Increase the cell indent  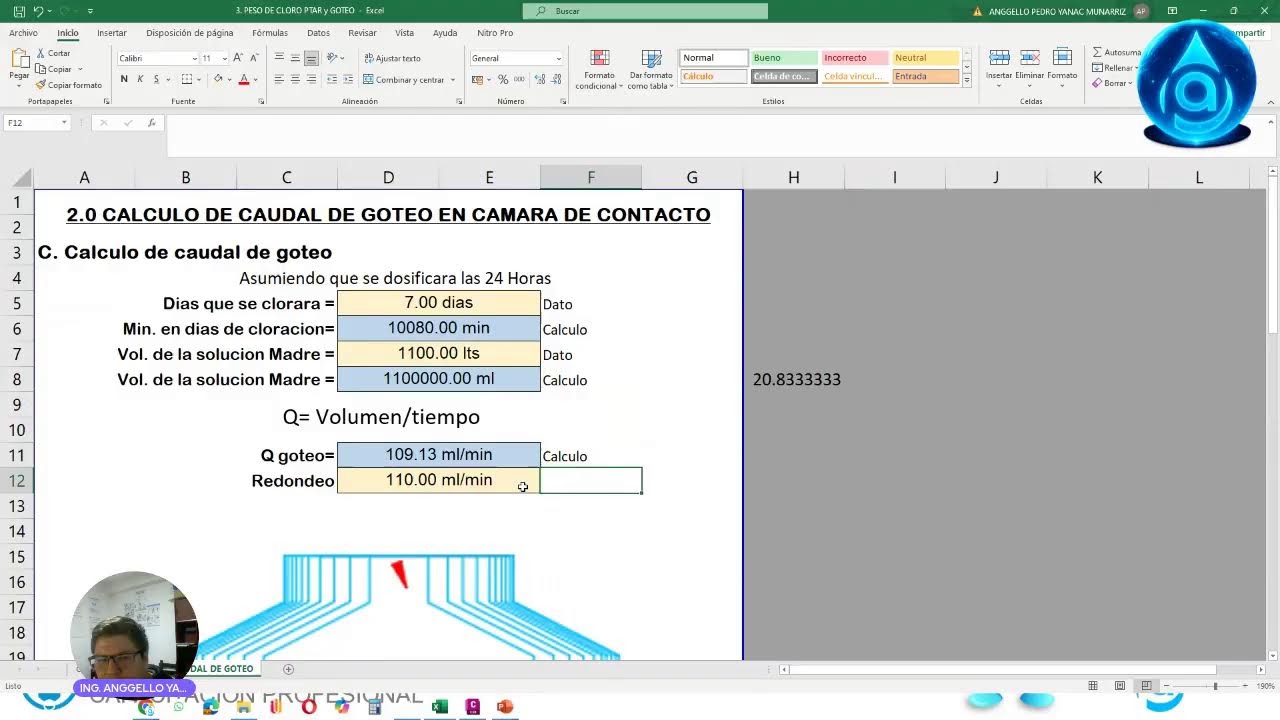click(x=347, y=79)
